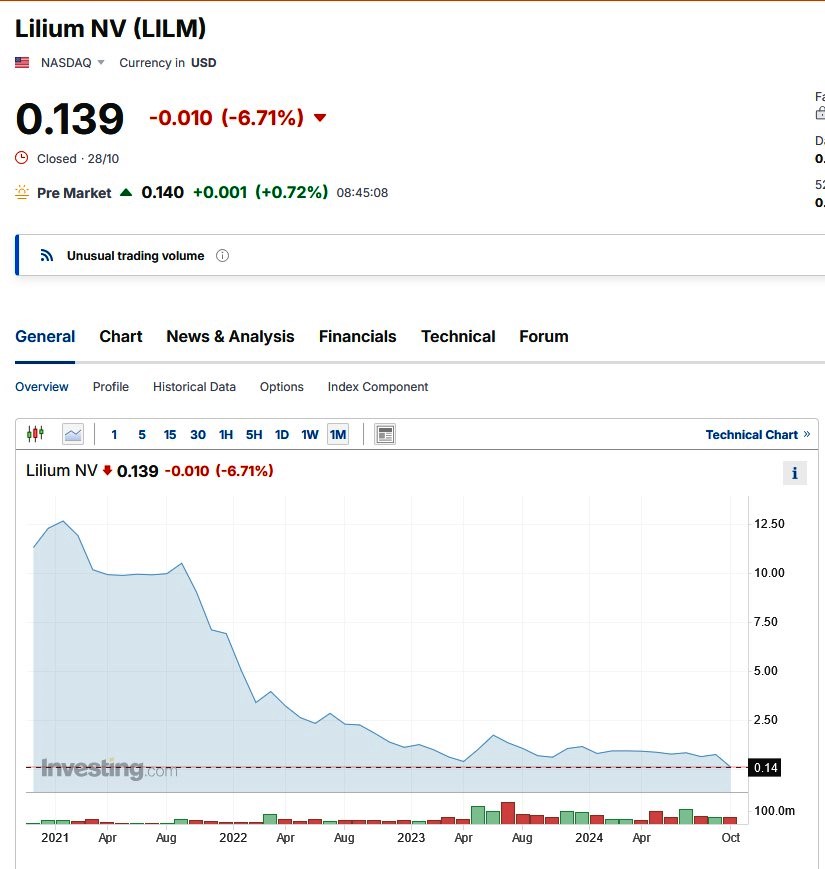Set chart interval to 5 minutes

coord(142,434)
